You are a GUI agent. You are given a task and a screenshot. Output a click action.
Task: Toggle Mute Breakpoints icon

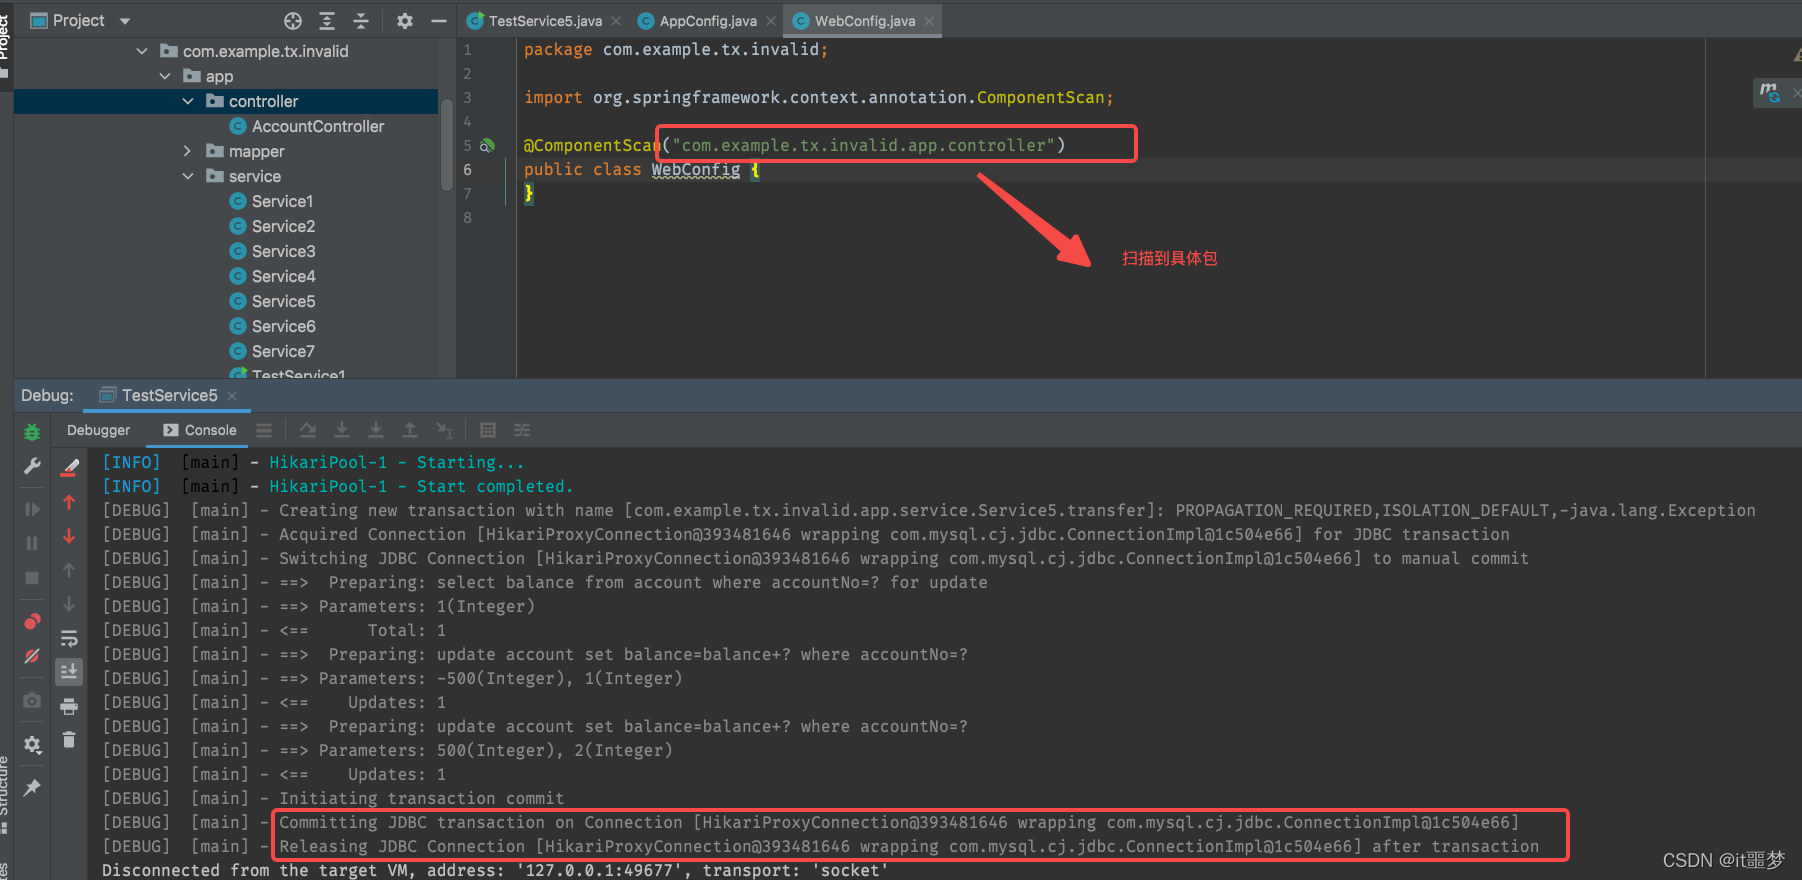point(32,656)
